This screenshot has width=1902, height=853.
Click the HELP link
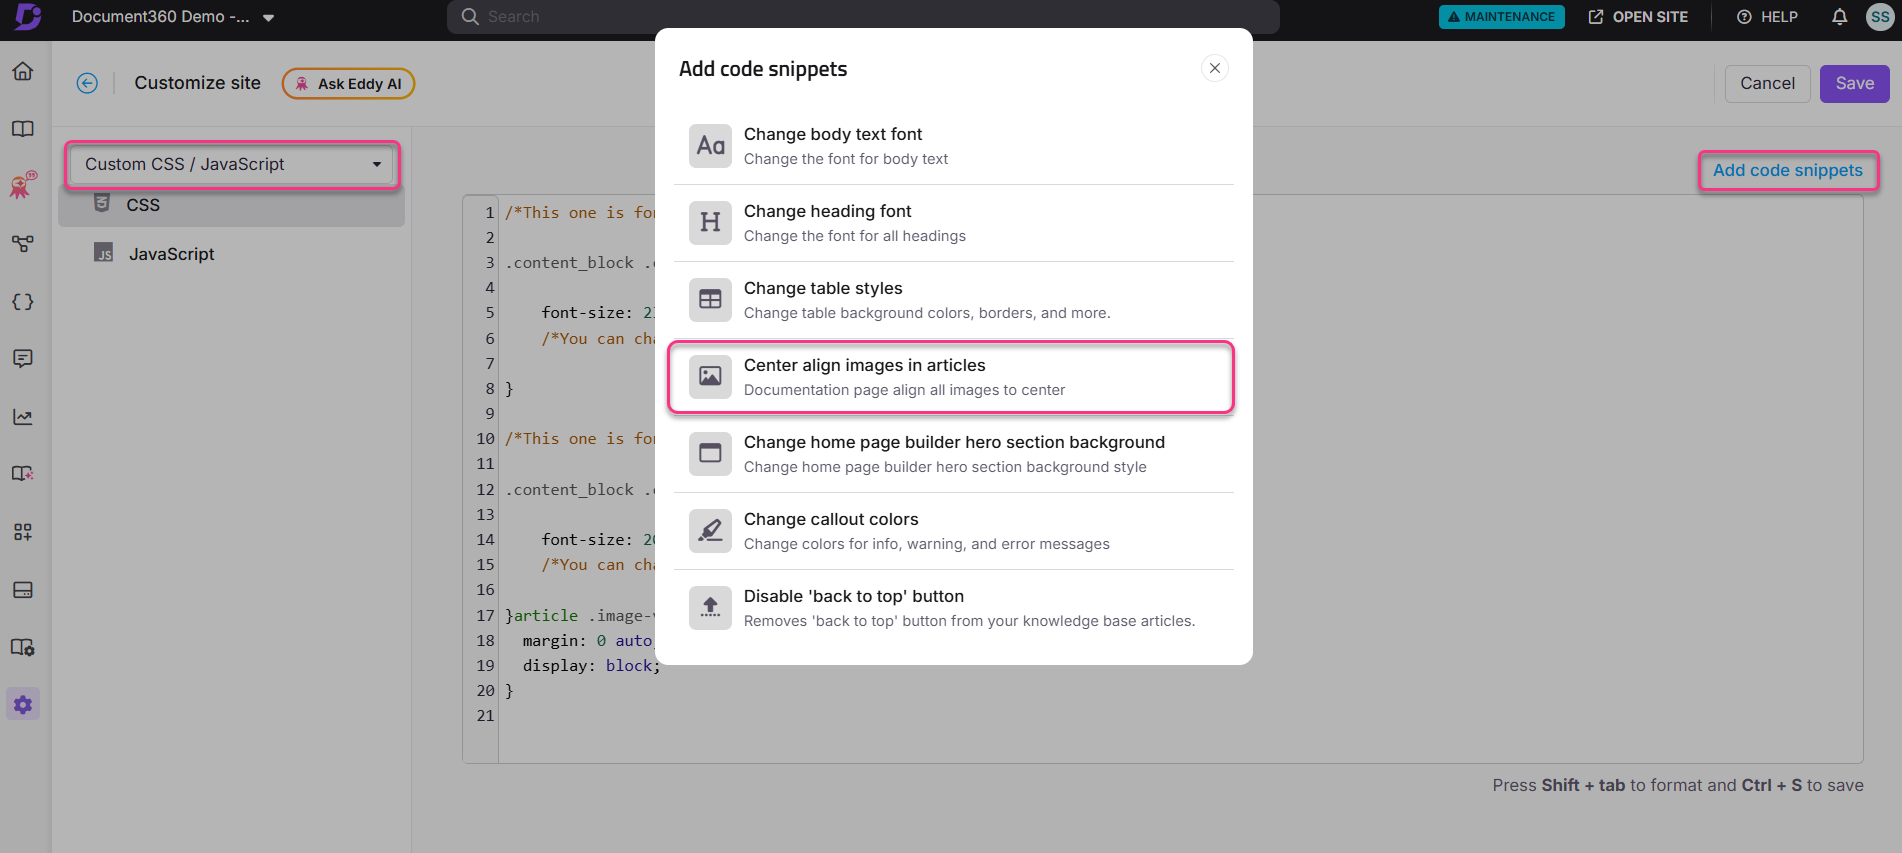click(x=1767, y=17)
